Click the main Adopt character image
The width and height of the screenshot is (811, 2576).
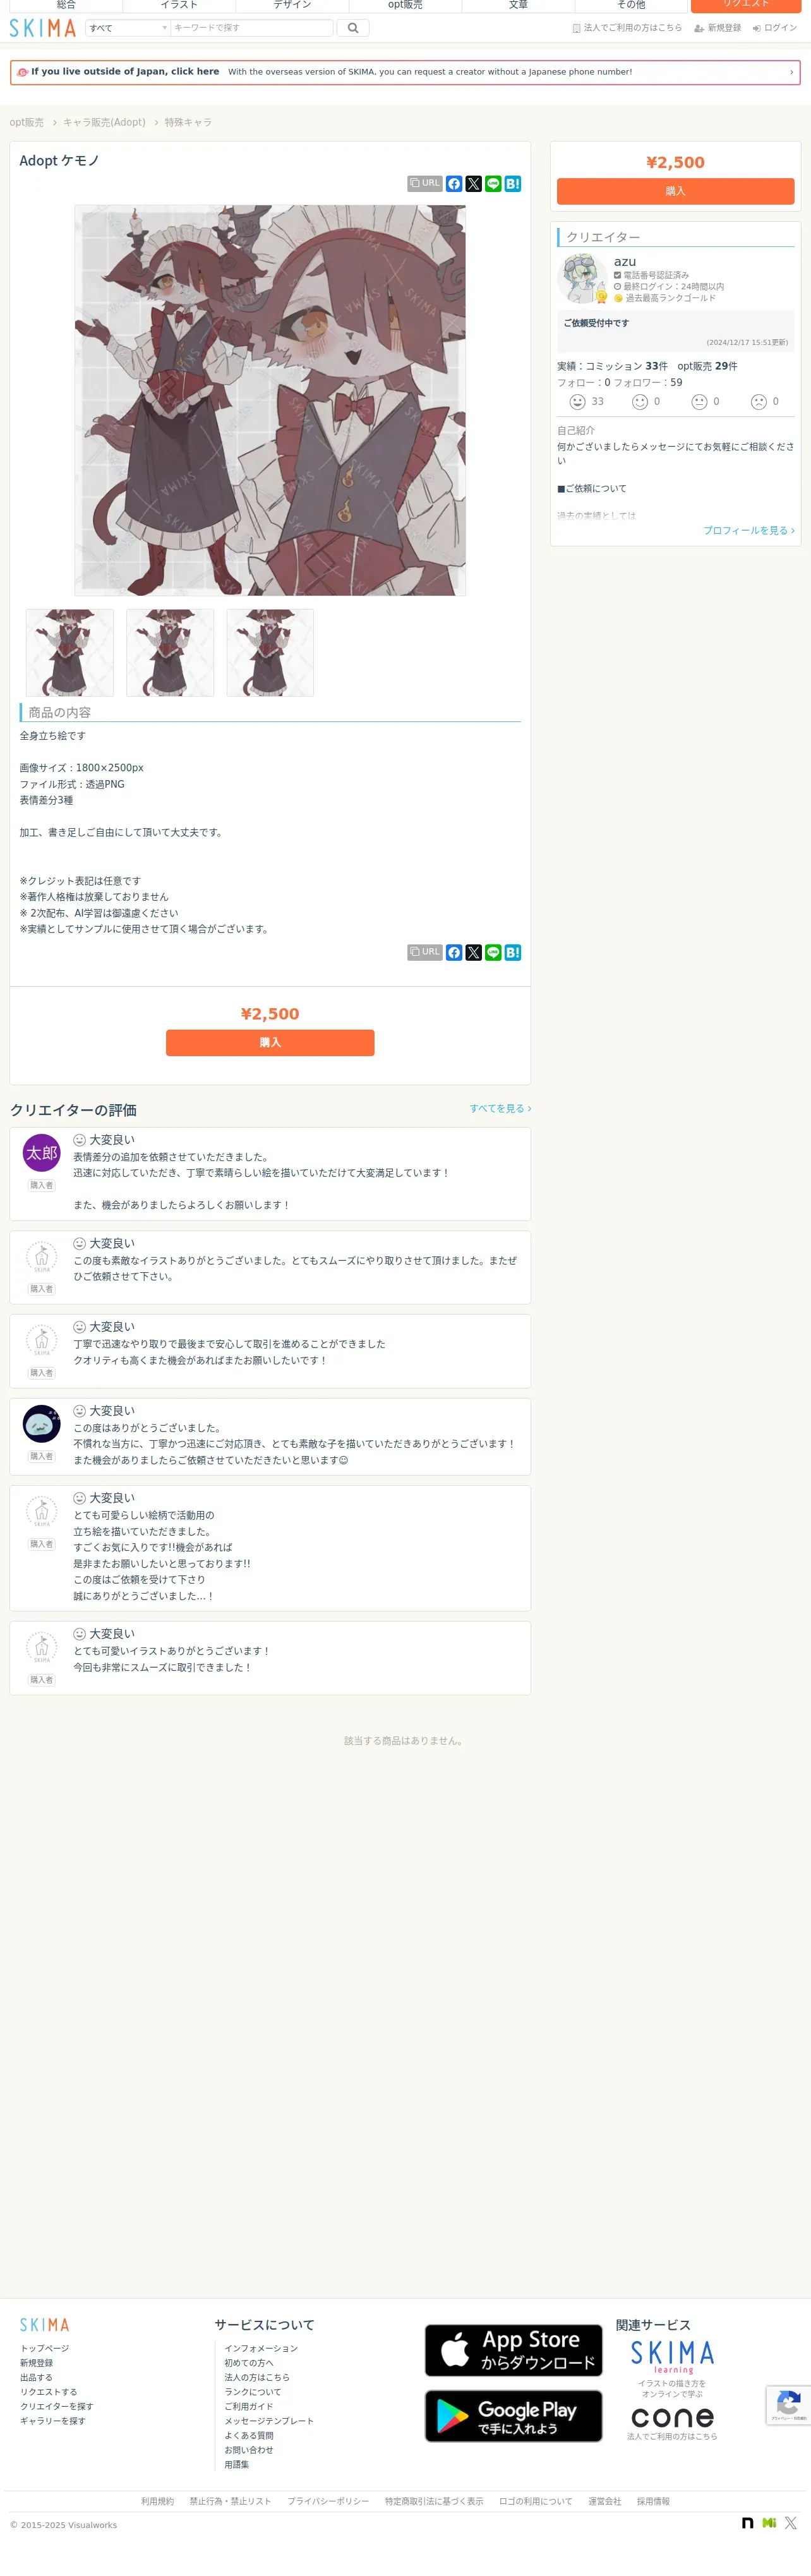pyautogui.click(x=270, y=400)
